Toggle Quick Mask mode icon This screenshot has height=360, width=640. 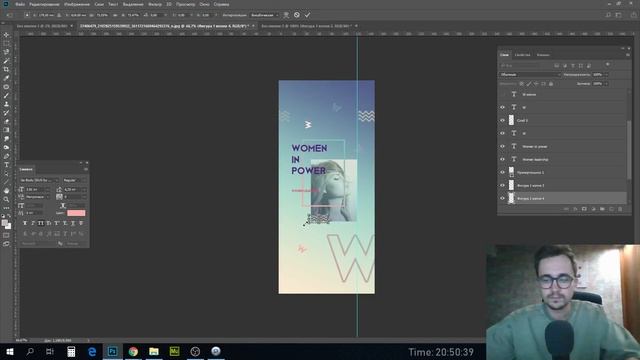(x=6, y=235)
